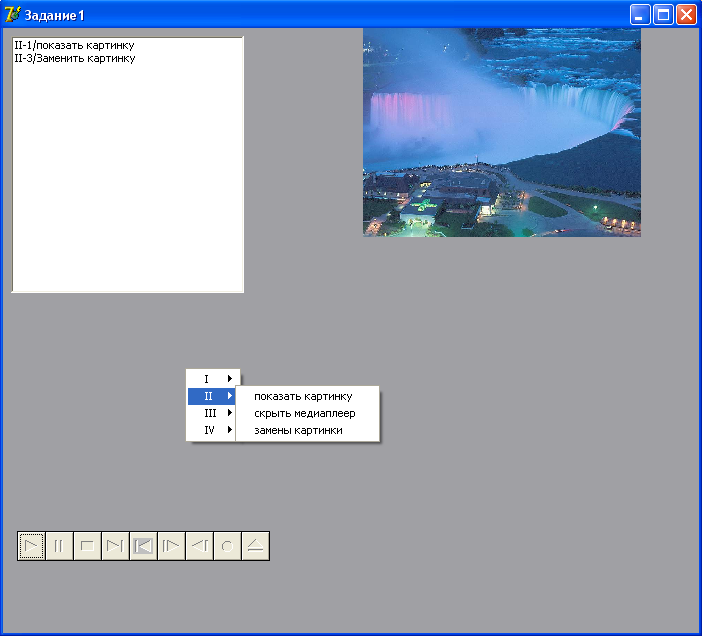
Task: Select list line 'II-3/Заменить картинку'
Action: click(x=75, y=58)
